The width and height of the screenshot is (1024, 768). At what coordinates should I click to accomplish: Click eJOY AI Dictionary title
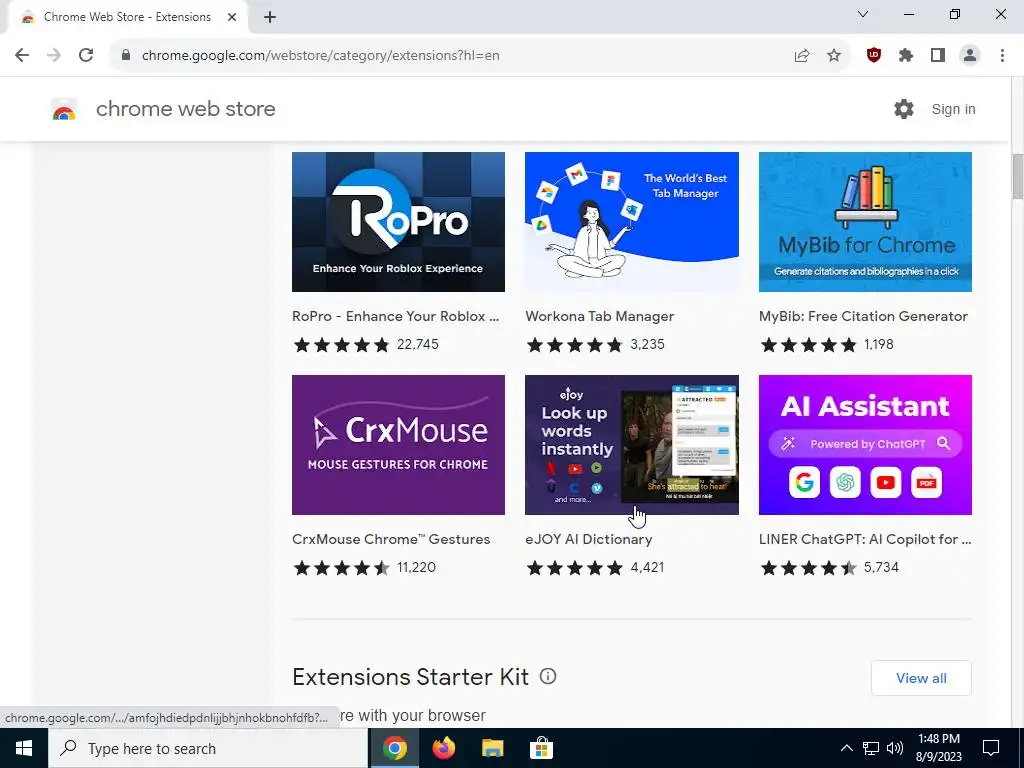click(x=588, y=539)
